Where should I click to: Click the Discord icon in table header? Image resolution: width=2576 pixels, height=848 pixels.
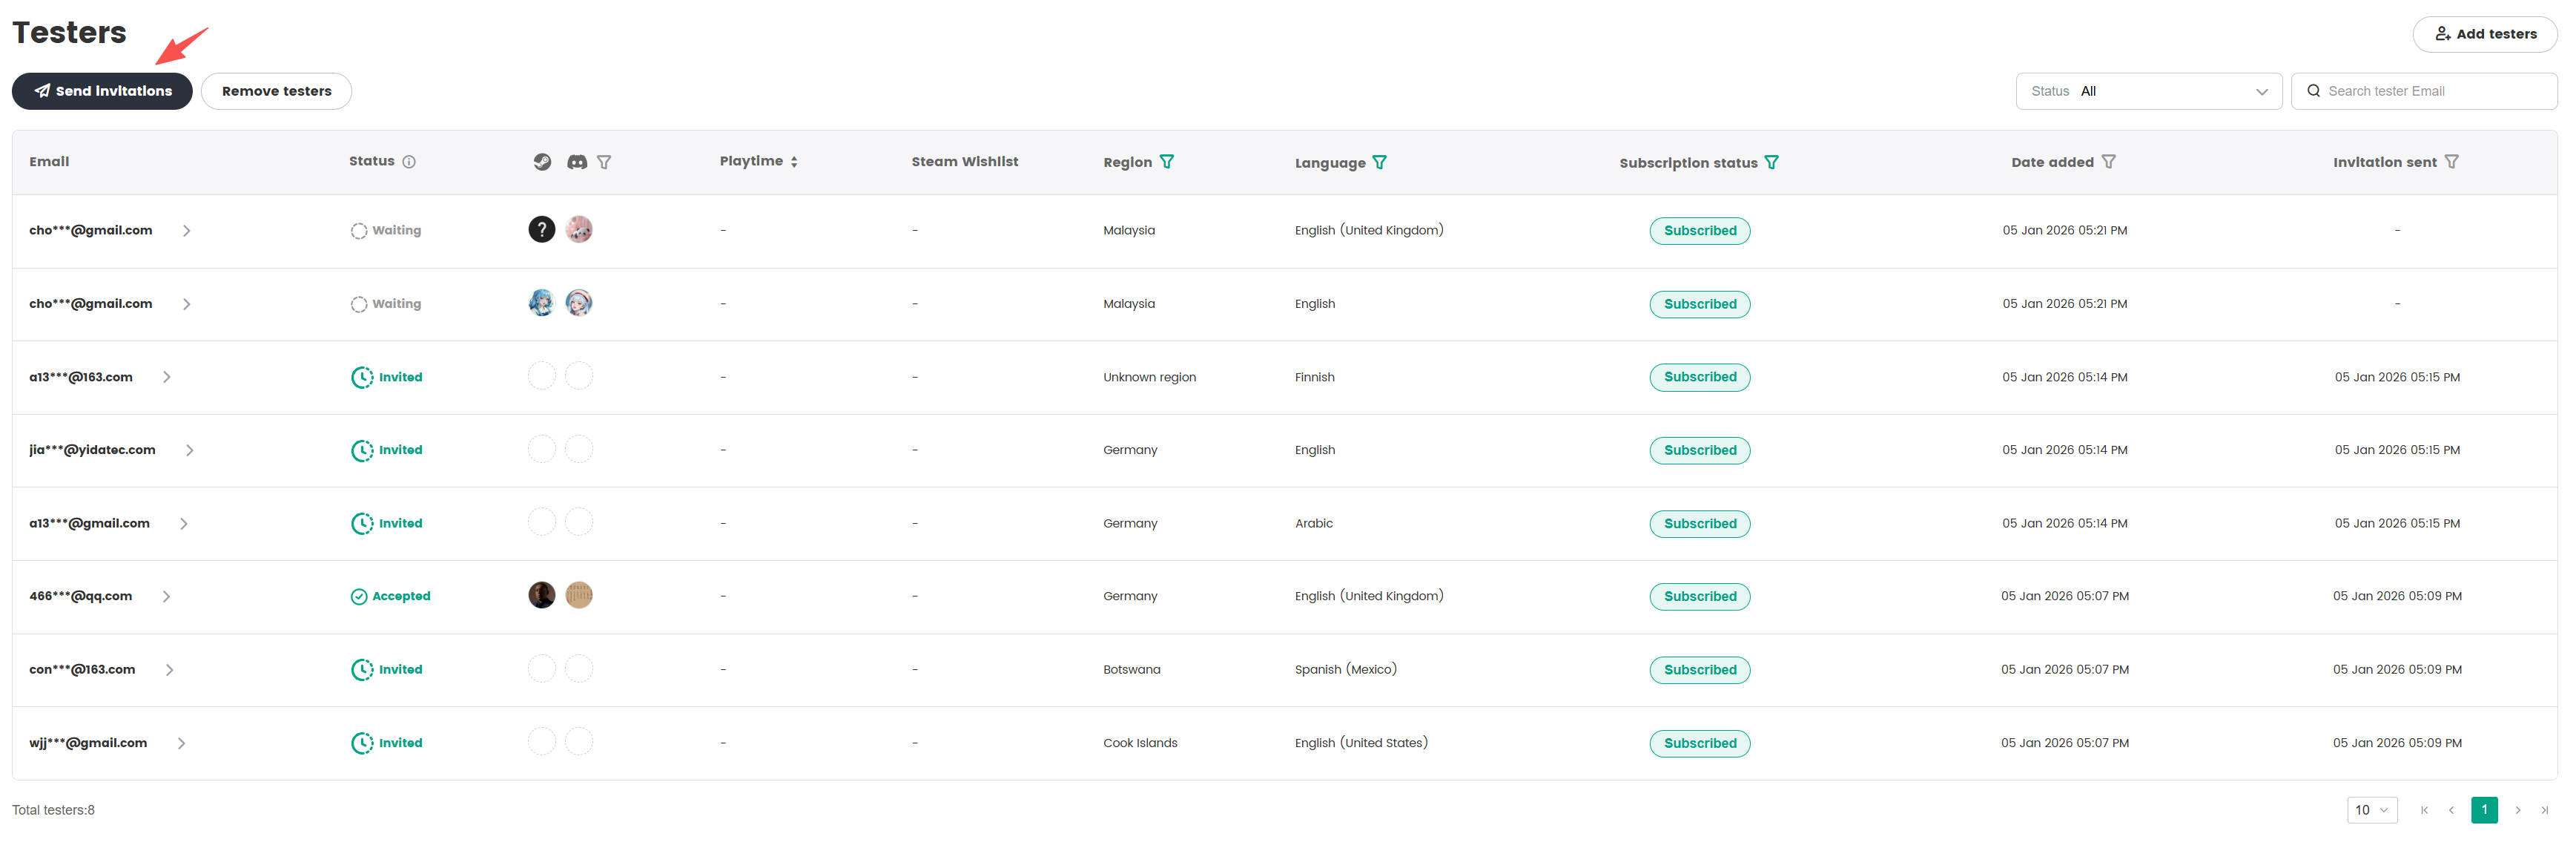pos(577,162)
